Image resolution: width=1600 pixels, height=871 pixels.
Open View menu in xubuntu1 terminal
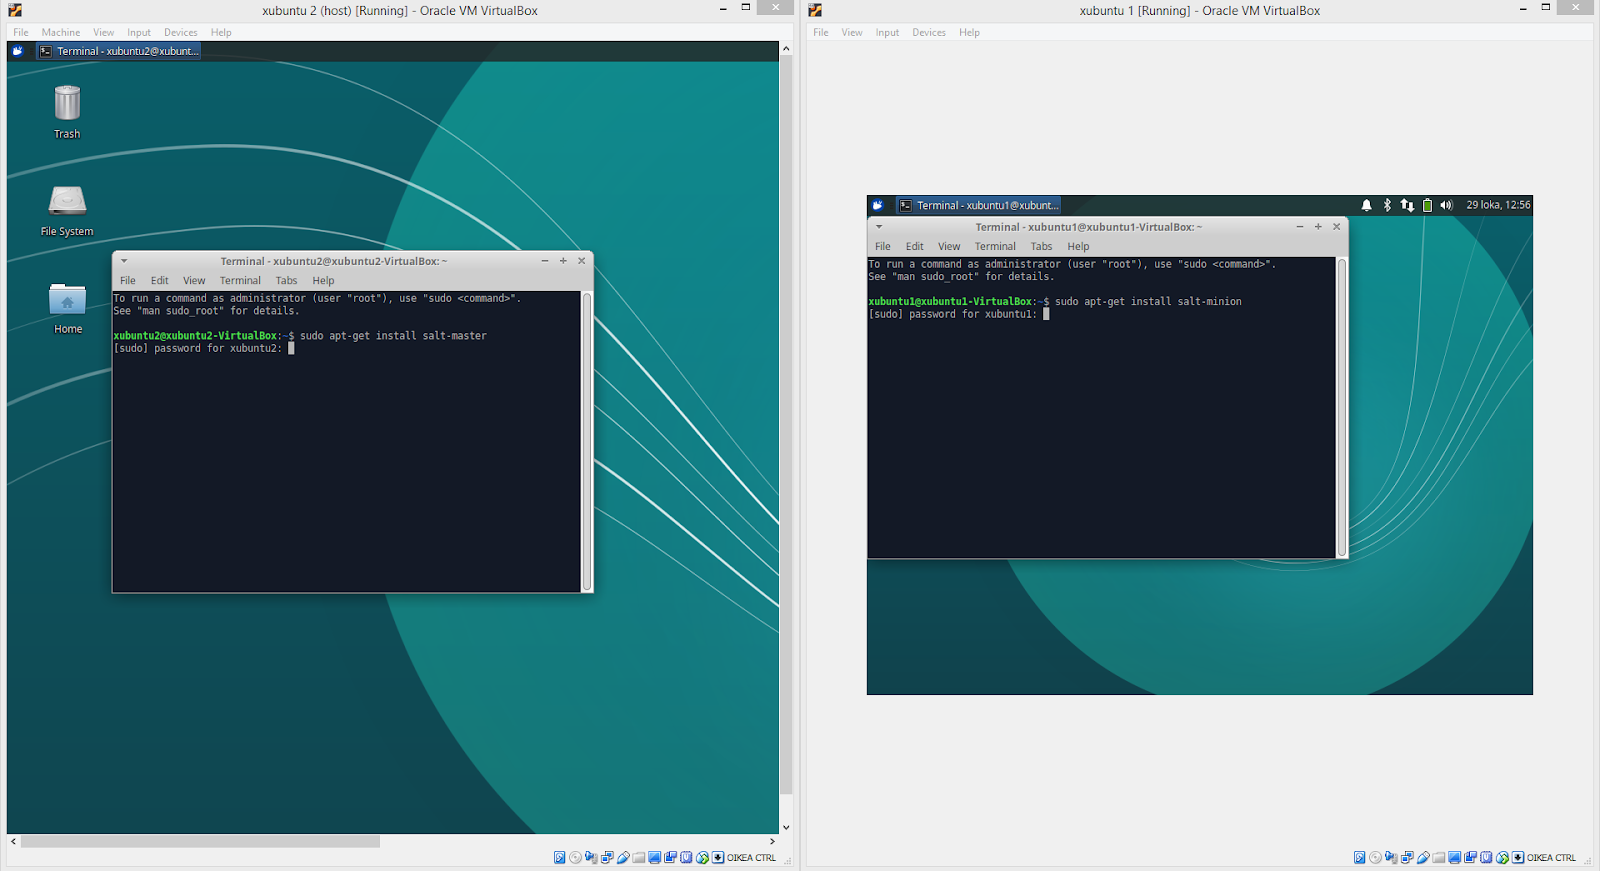click(x=949, y=247)
